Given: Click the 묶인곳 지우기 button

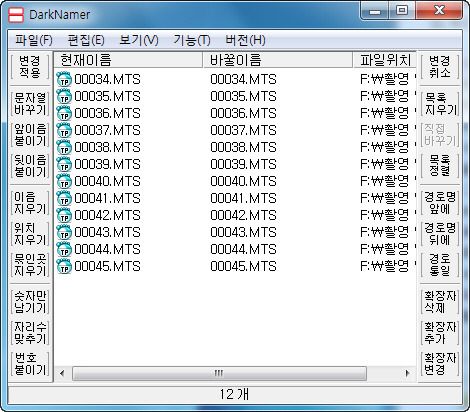Looking at the screenshot, I should pos(30,265).
